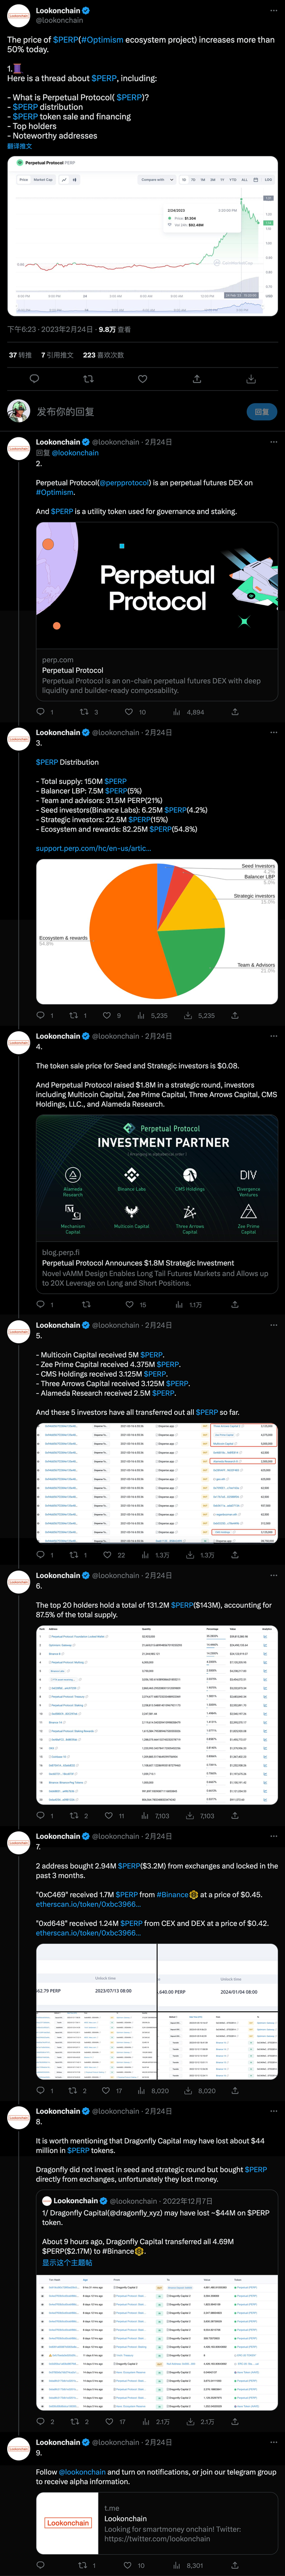285x2576 pixels.
Task: Click 翻译推文 to translate the tweet
Action: click(x=20, y=146)
